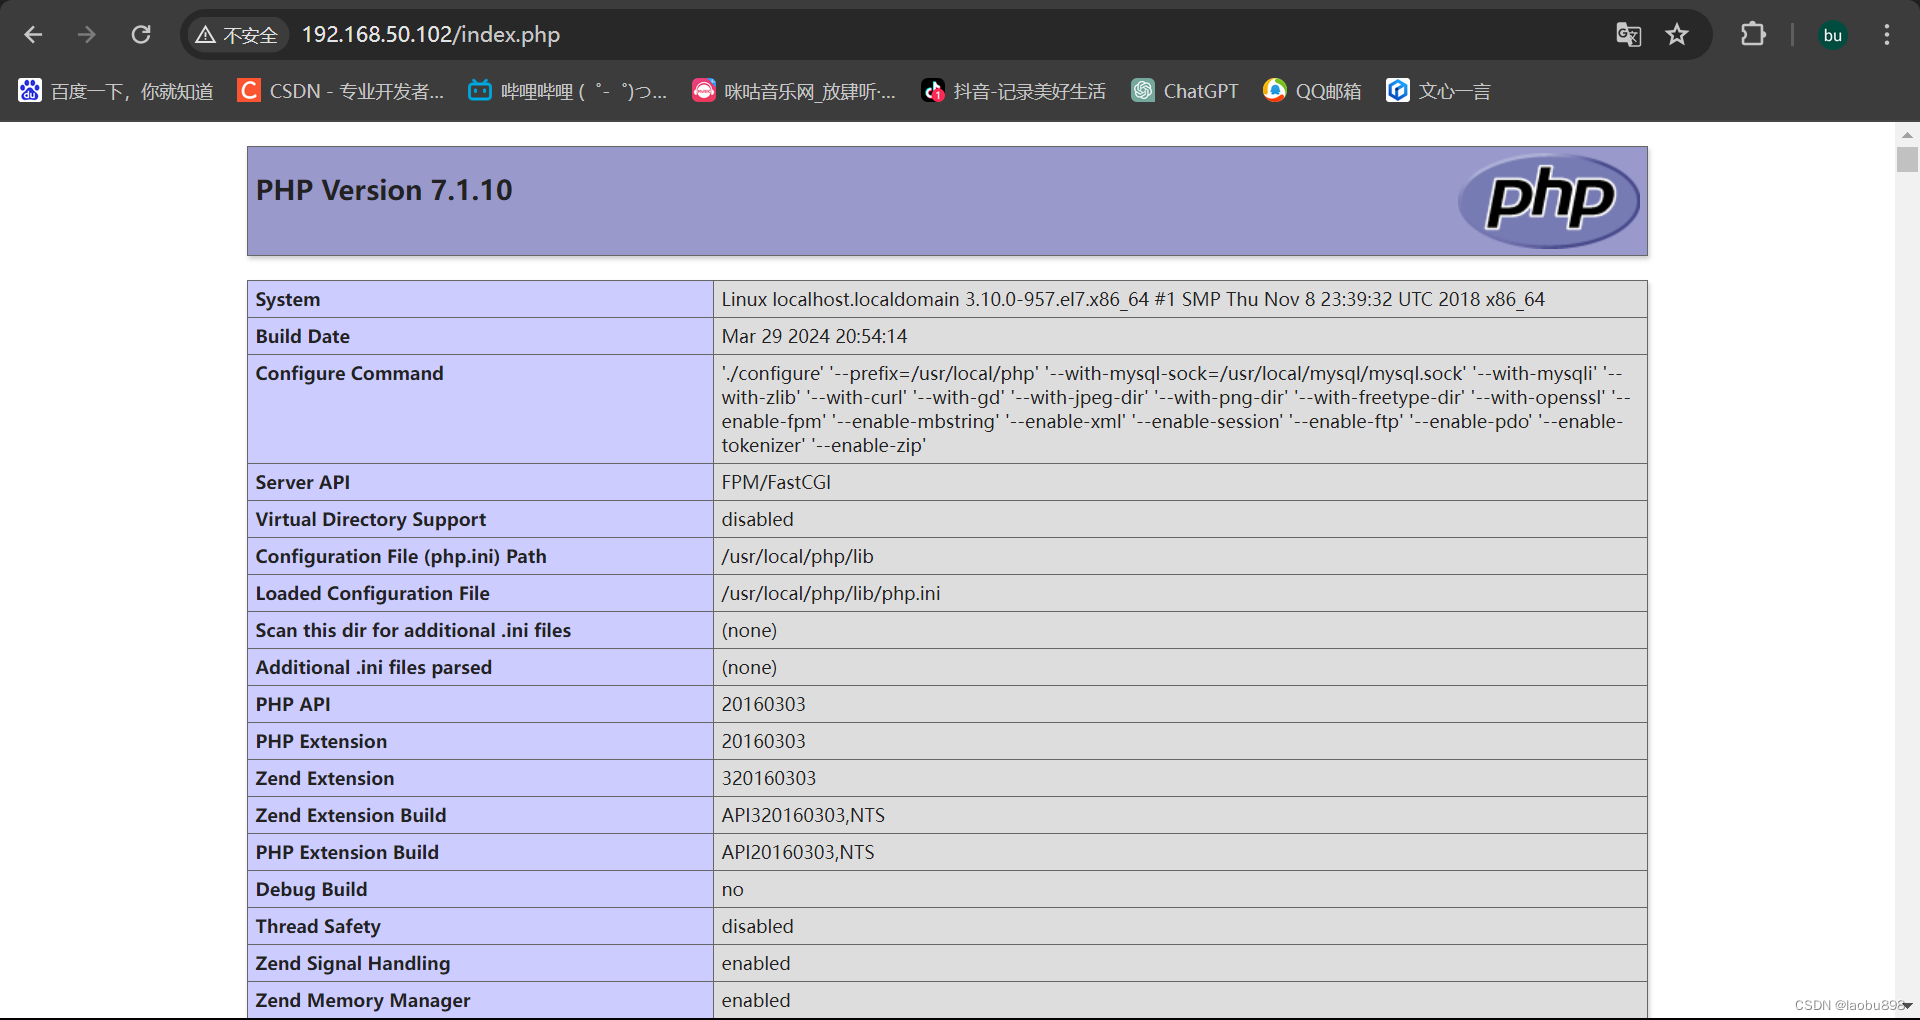Open the Chrome three-dot menu
This screenshot has height=1020, width=1920.
1887,35
